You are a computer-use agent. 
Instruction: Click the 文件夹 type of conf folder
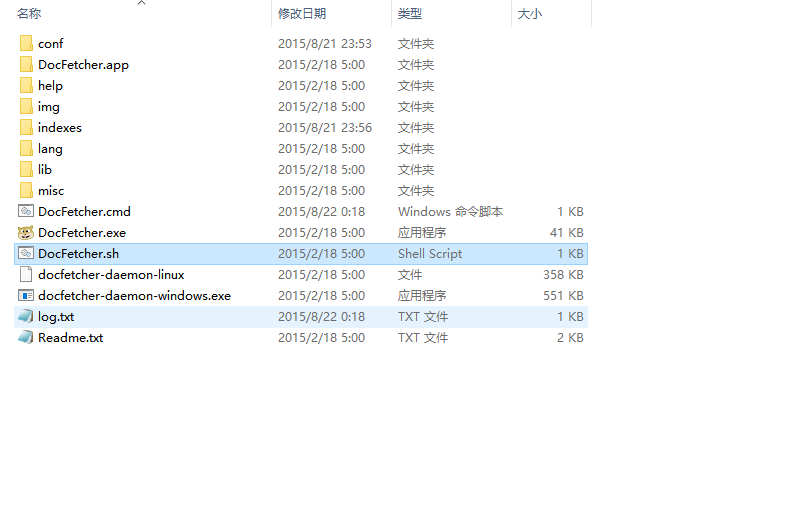point(416,44)
